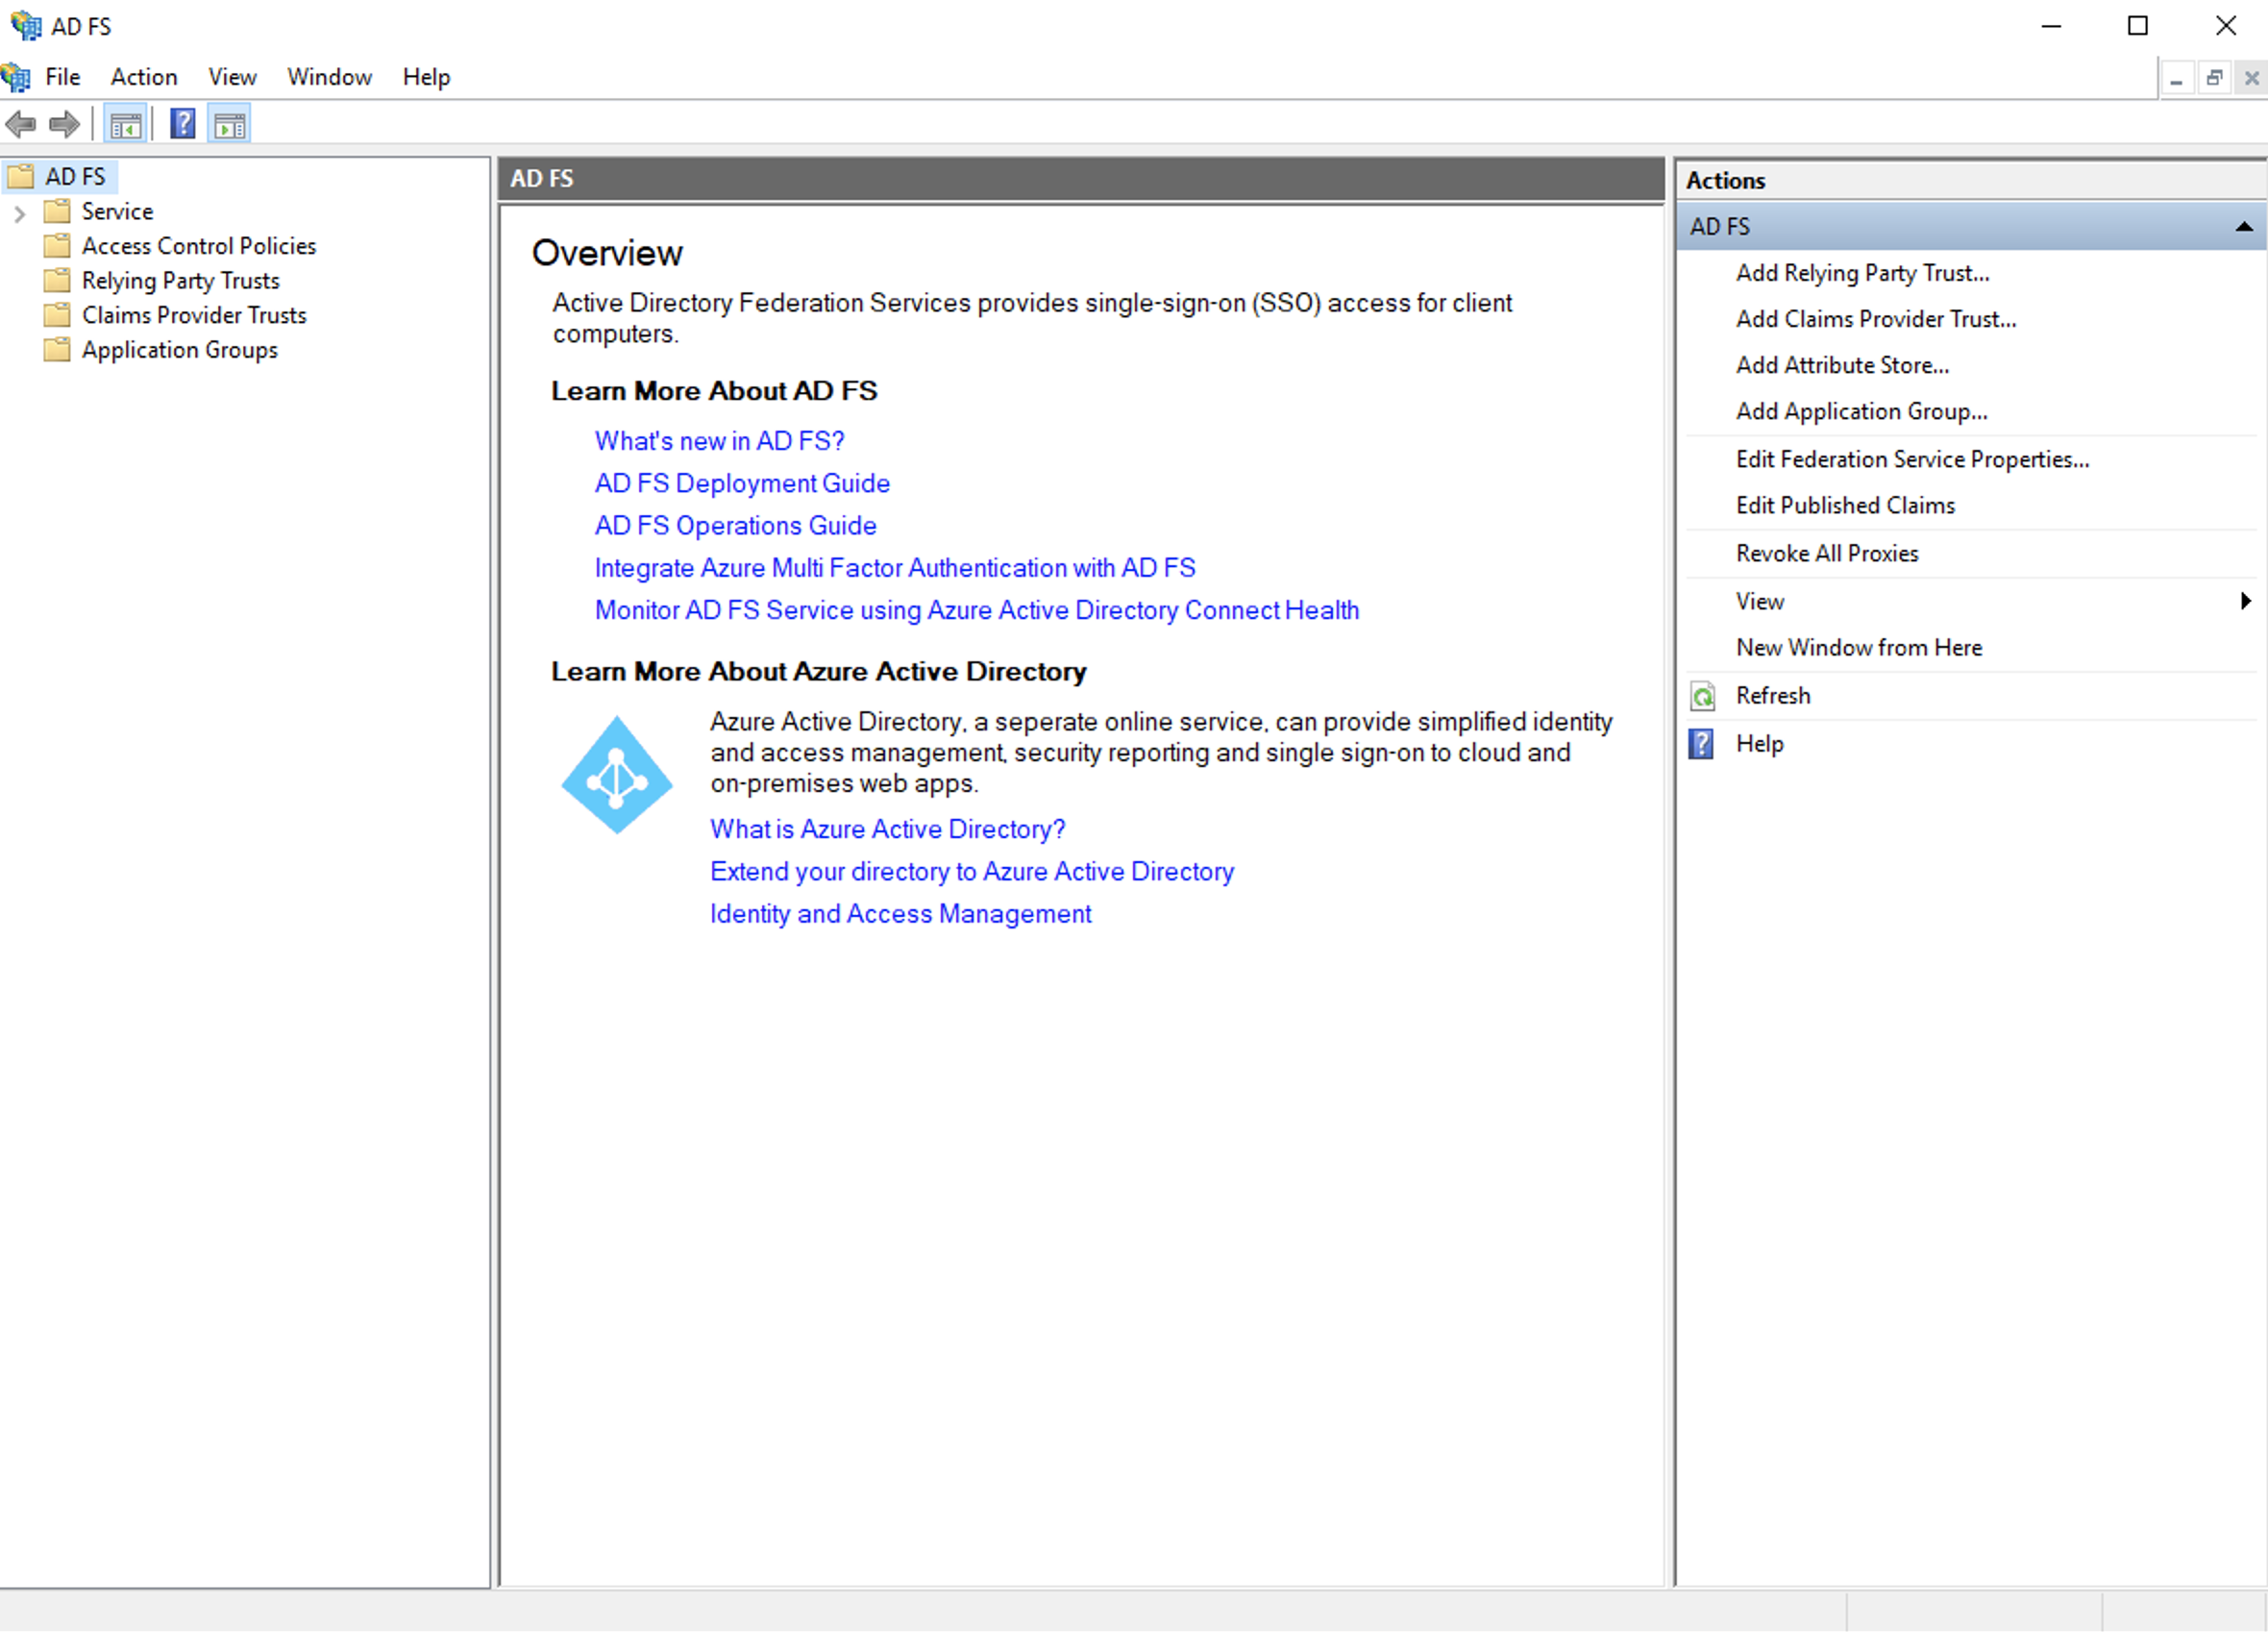Click New Window from Here action
This screenshot has height=1632, width=2268.
pyautogui.click(x=1860, y=647)
